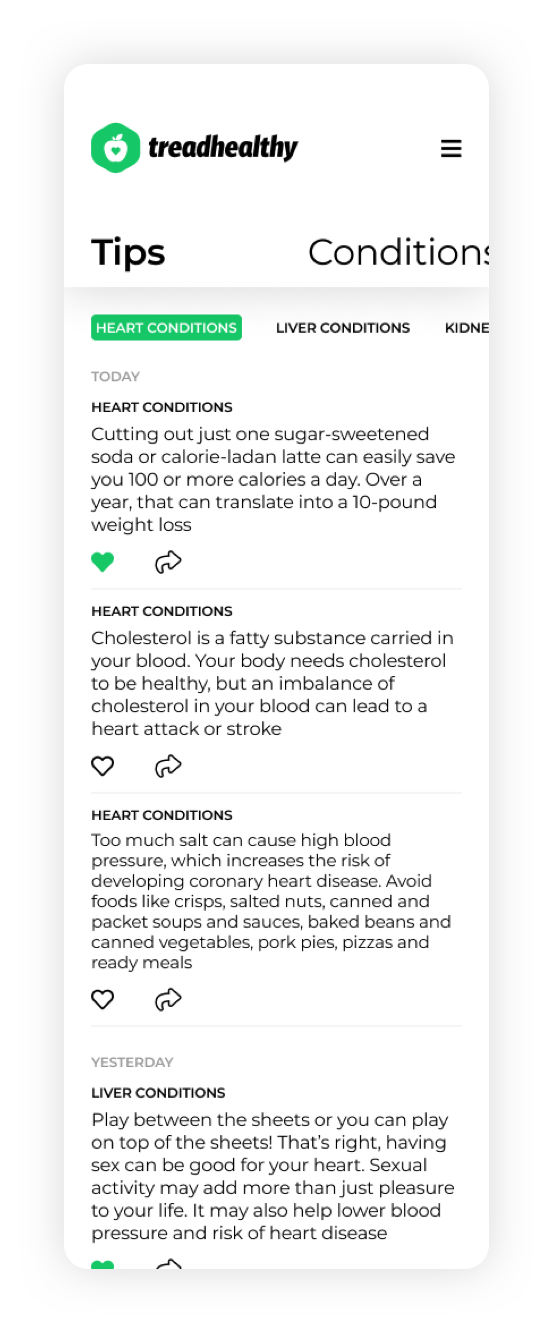Image resolution: width=553 pixels, height=1333 pixels.
Task: Like the cholesterol tip with heart icon
Action: (103, 766)
